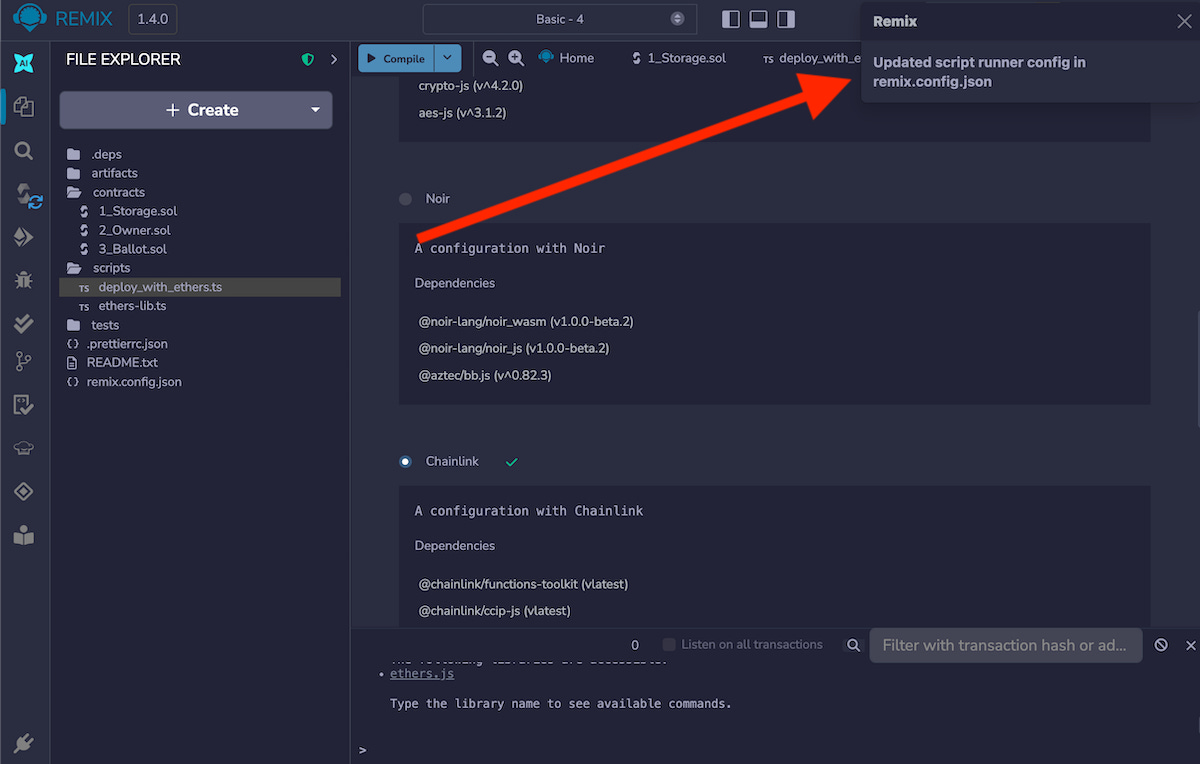1200x764 pixels.
Task: Click the @aztec/bb.js dependency text
Action: [485, 375]
